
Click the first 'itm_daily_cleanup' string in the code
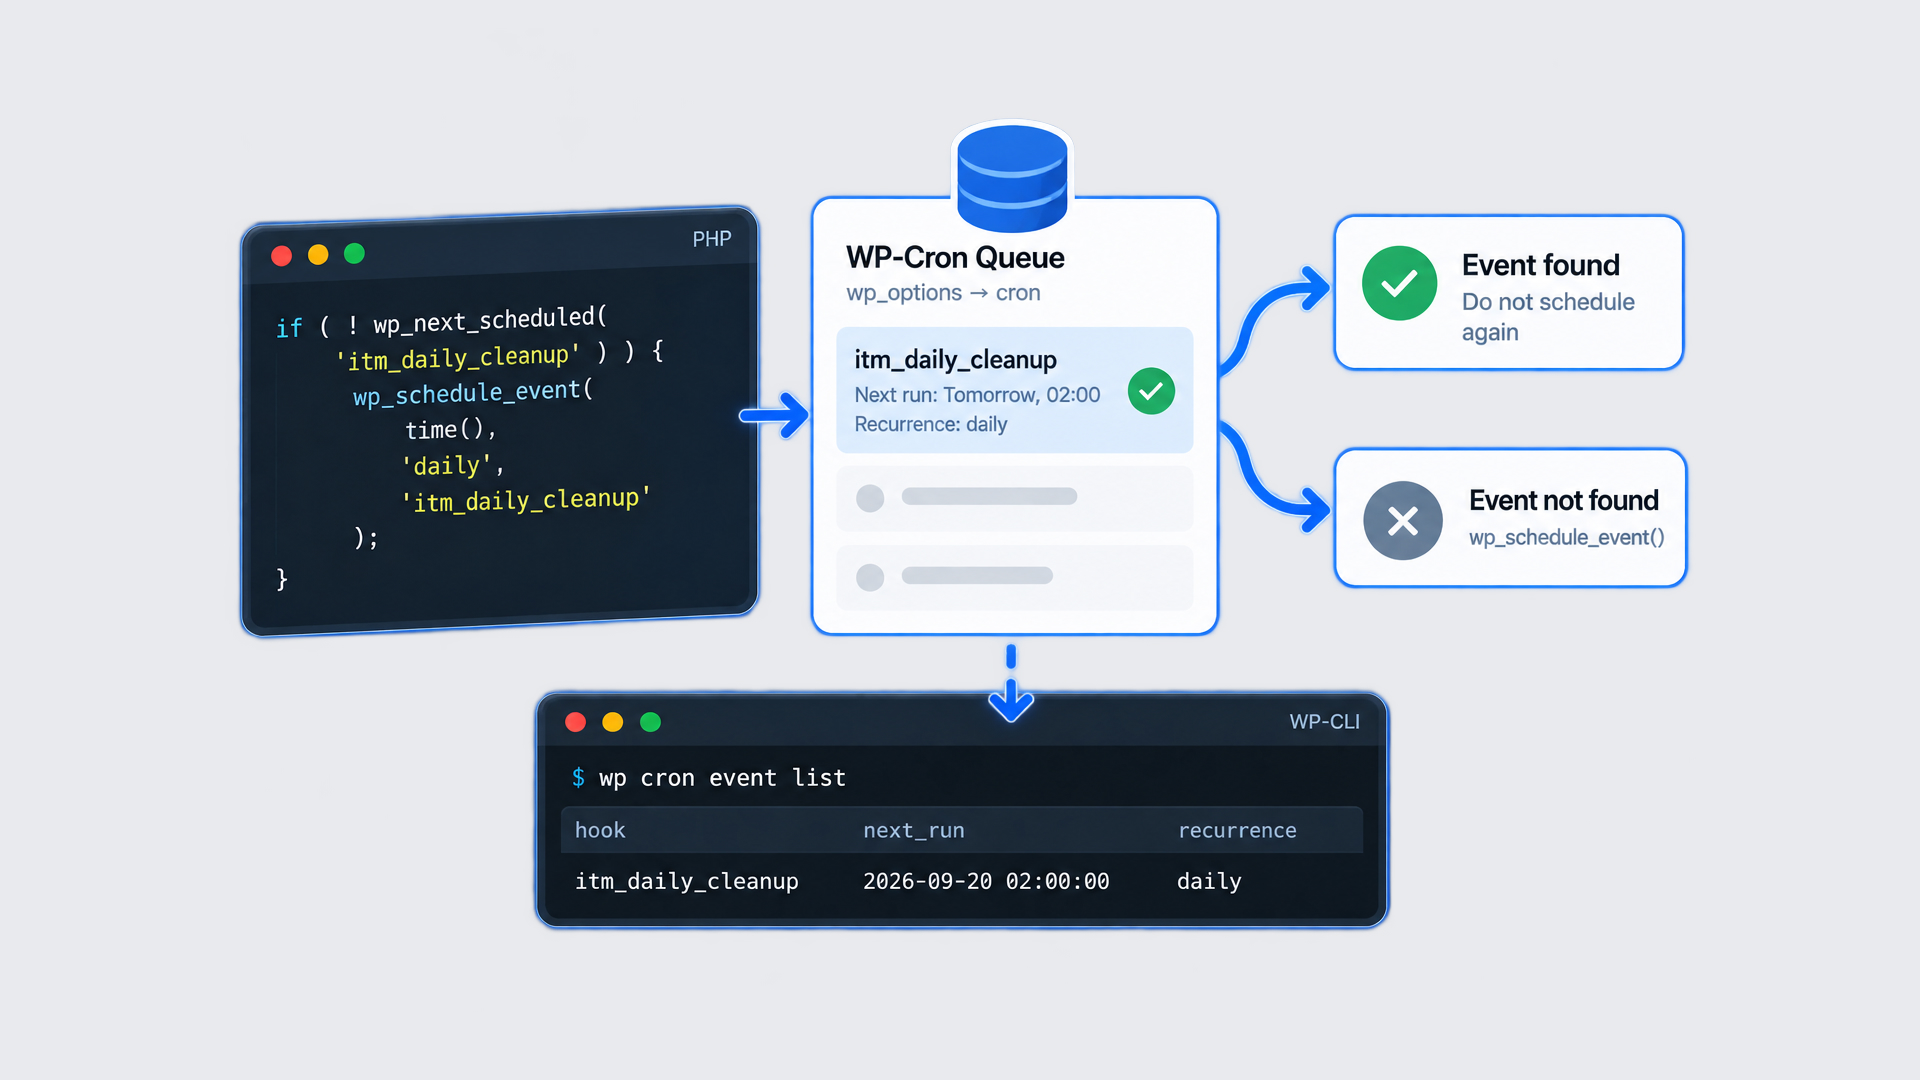tap(457, 357)
